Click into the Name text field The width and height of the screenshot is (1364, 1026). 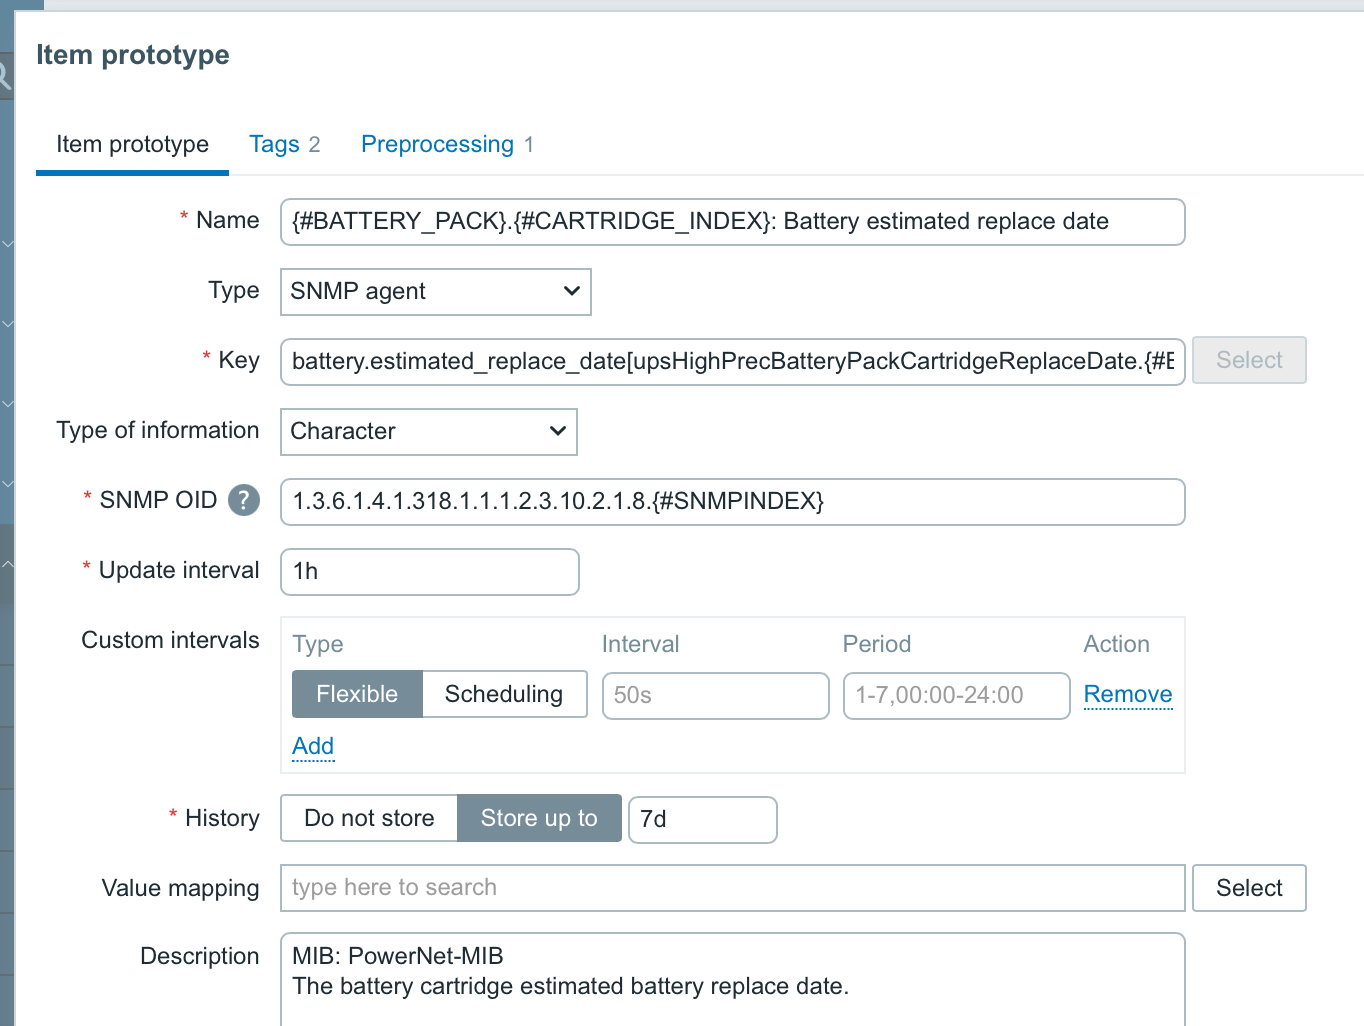[x=732, y=222]
